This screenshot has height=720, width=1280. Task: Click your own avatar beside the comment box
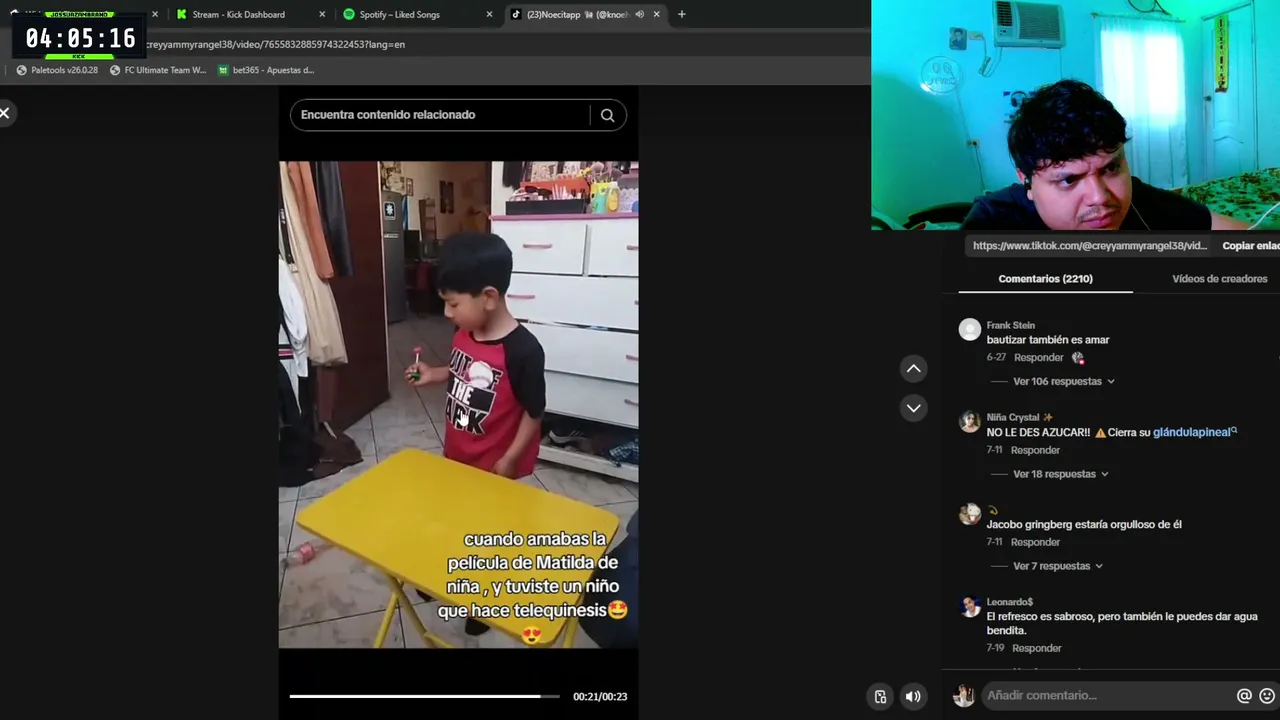tap(964, 696)
